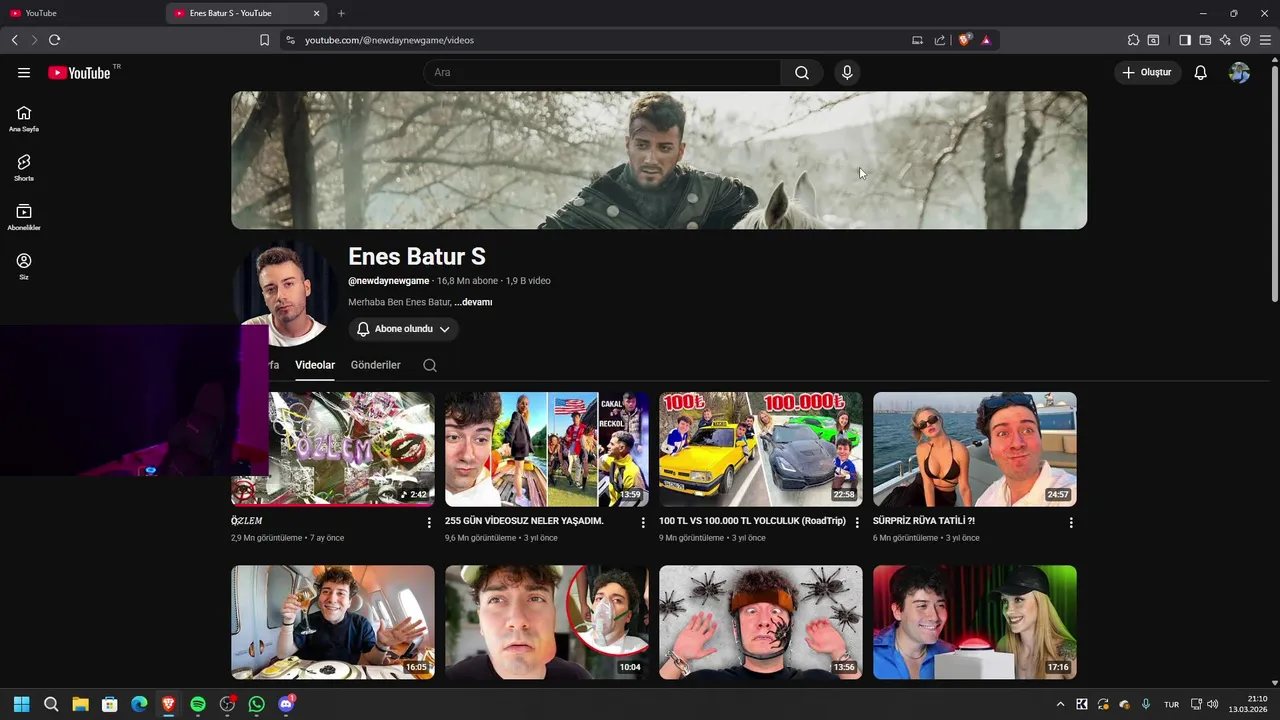Image resolution: width=1280 pixels, height=720 pixels.
Task: Go back in browser history
Action: pos(14,40)
